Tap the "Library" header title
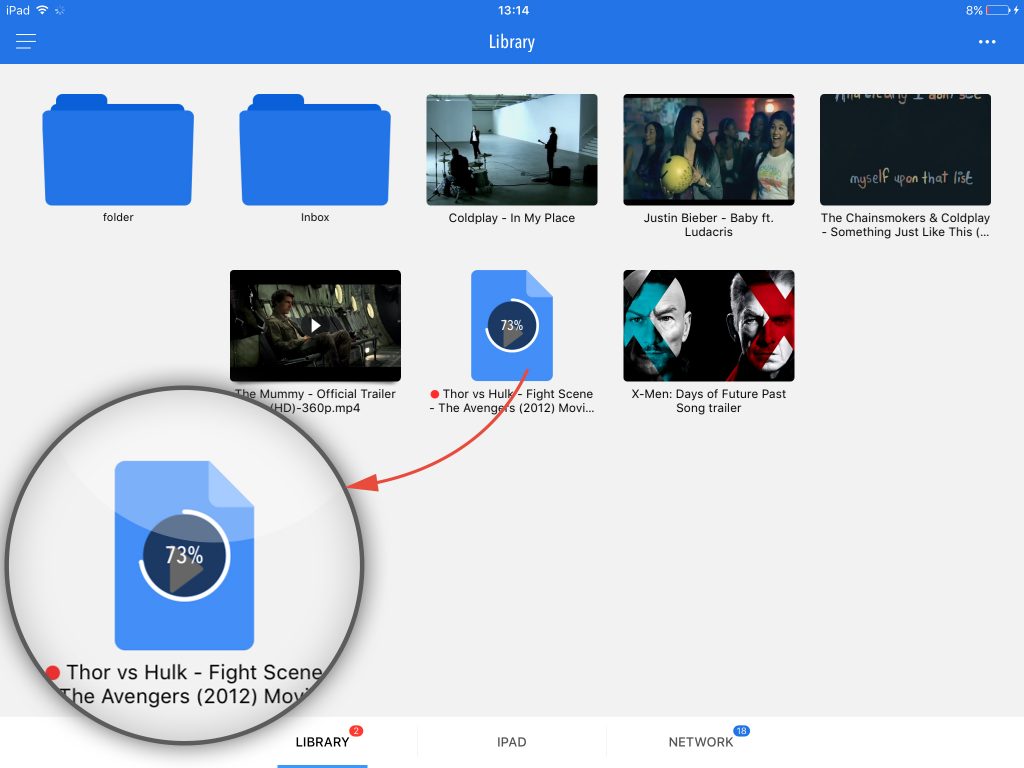 click(511, 42)
